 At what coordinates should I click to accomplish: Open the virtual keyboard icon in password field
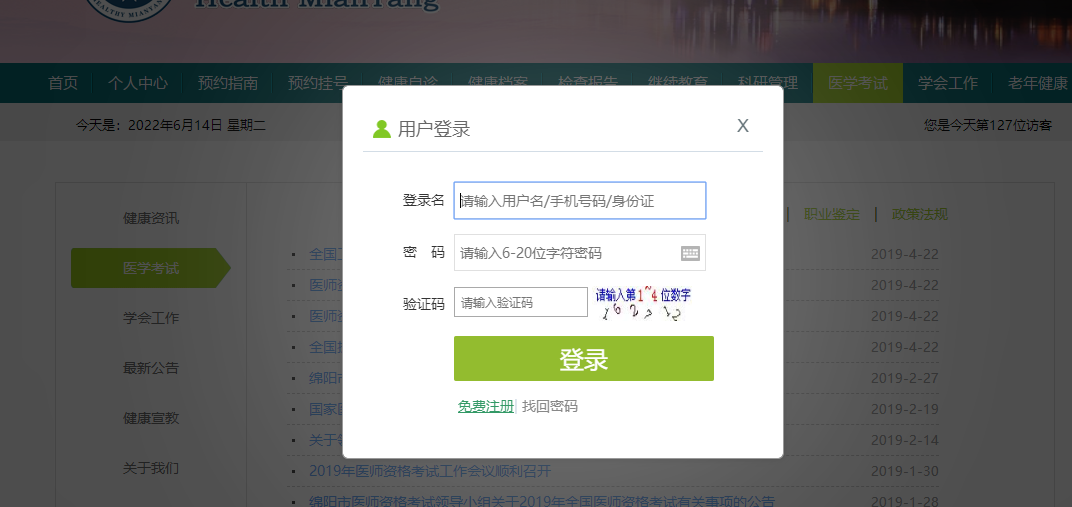[x=690, y=253]
